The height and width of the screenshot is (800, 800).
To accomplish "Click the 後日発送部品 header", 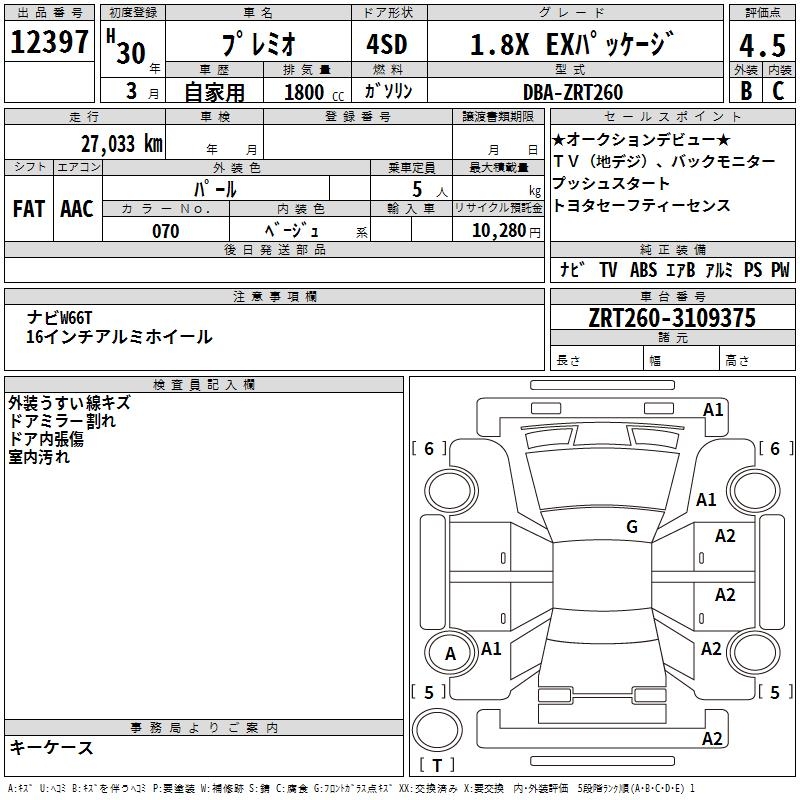I will tap(274, 249).
